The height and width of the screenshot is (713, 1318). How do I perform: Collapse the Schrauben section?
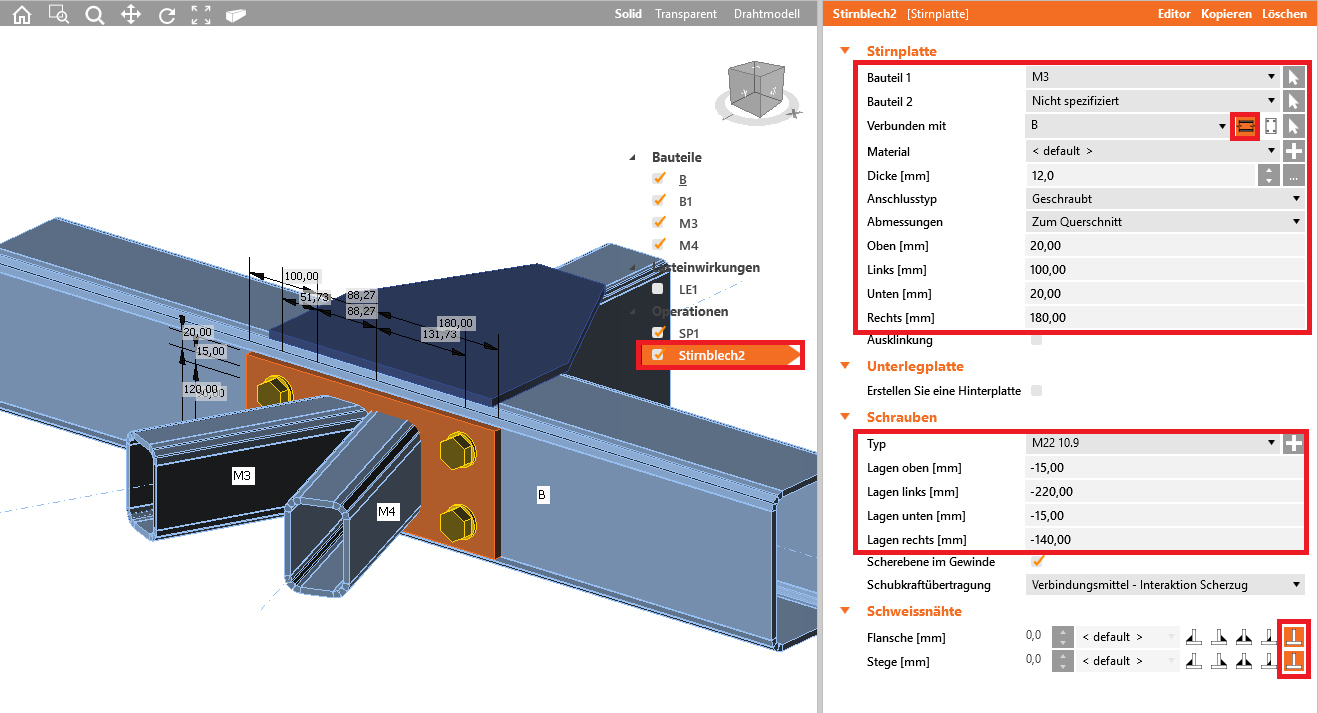coord(846,417)
